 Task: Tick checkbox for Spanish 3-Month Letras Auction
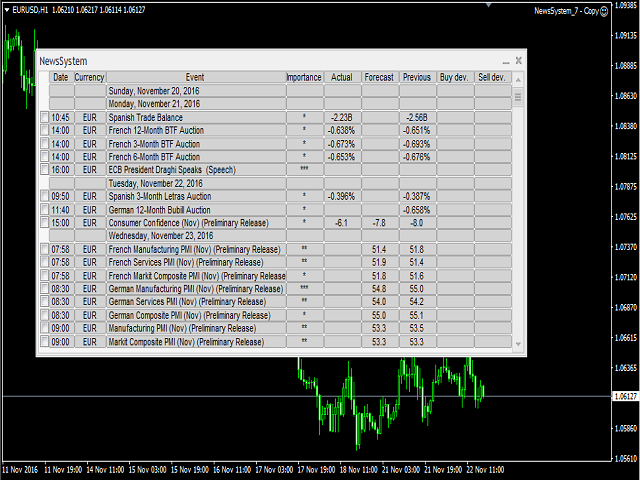coord(44,196)
